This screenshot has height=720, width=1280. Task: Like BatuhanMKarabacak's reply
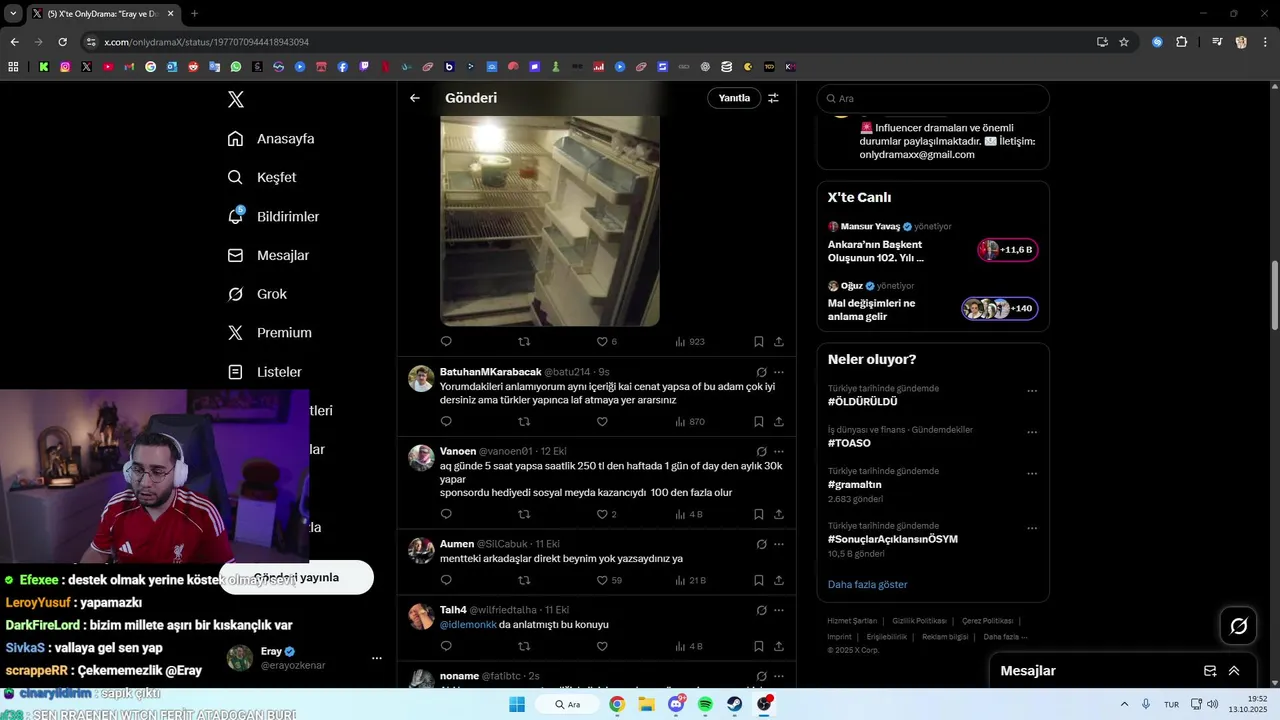[x=602, y=422]
